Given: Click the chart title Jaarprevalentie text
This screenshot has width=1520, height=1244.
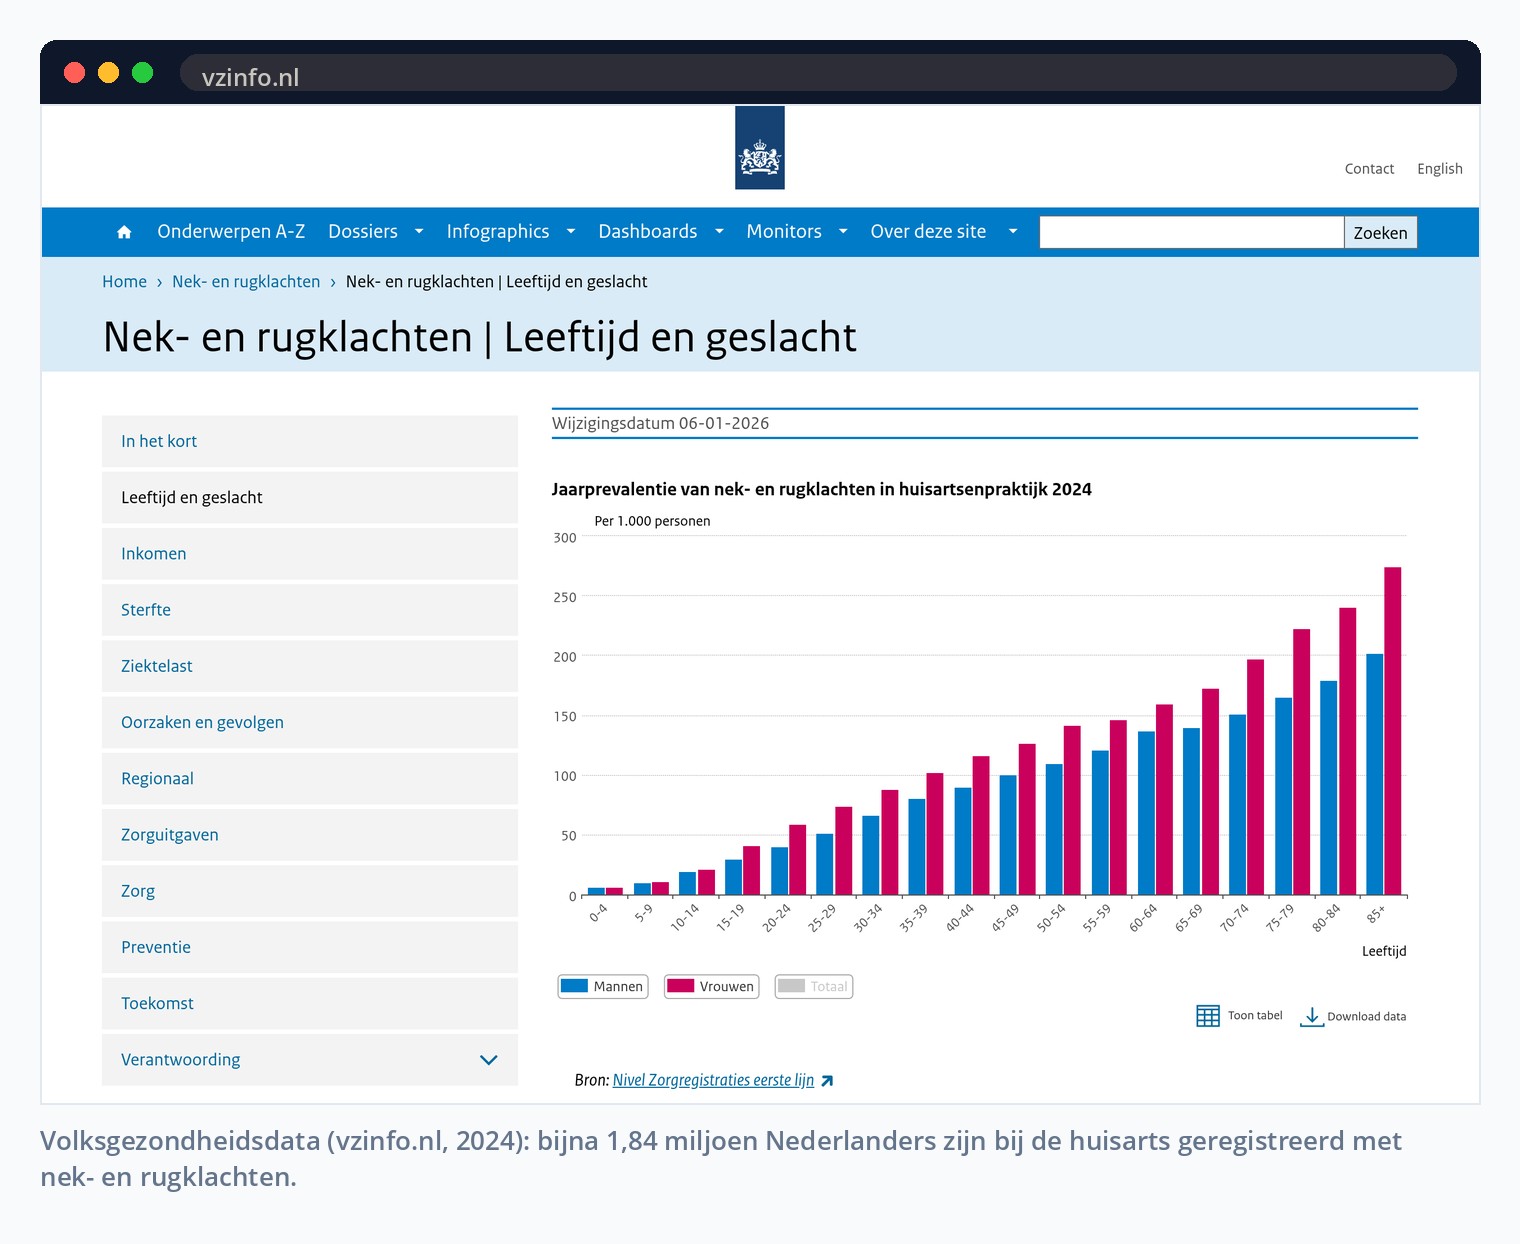Looking at the screenshot, I should click(x=822, y=490).
